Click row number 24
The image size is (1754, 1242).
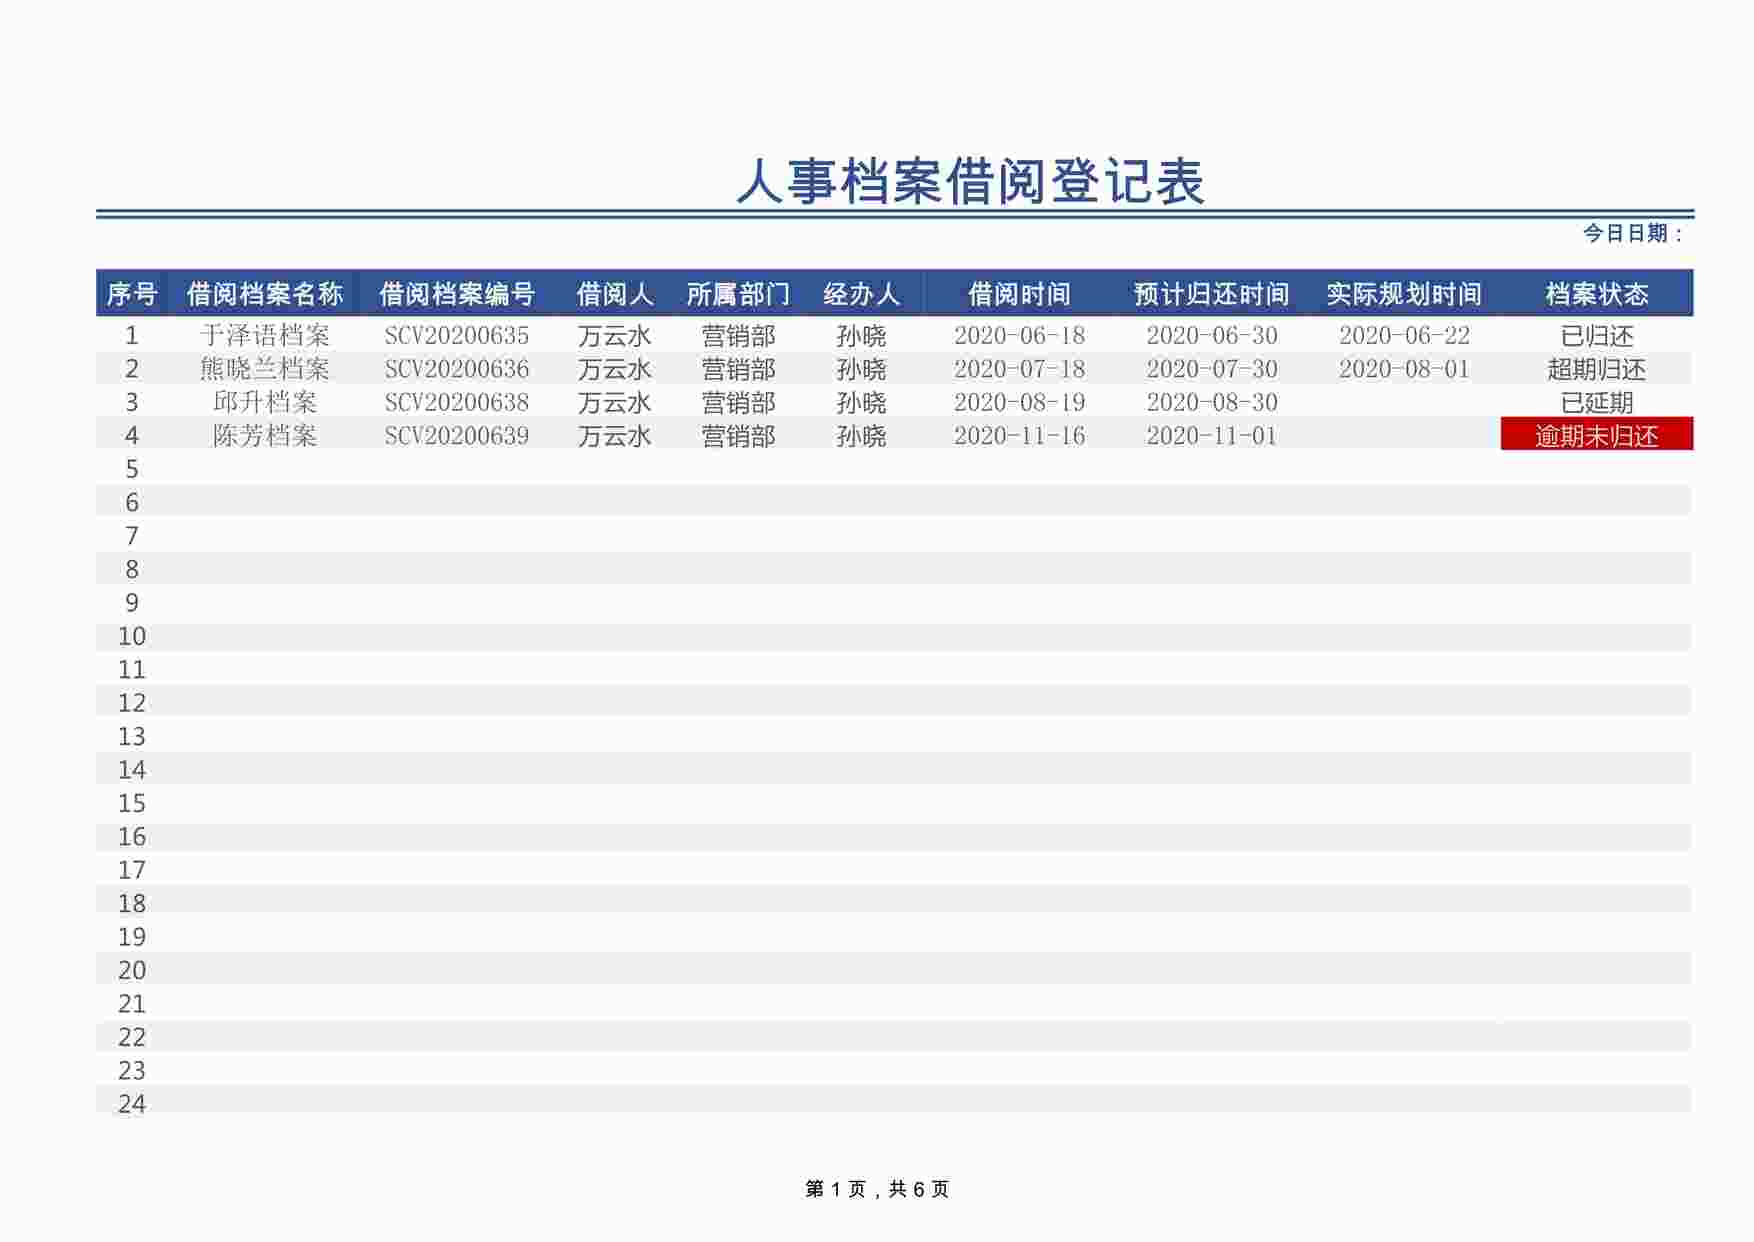pyautogui.click(x=132, y=1104)
